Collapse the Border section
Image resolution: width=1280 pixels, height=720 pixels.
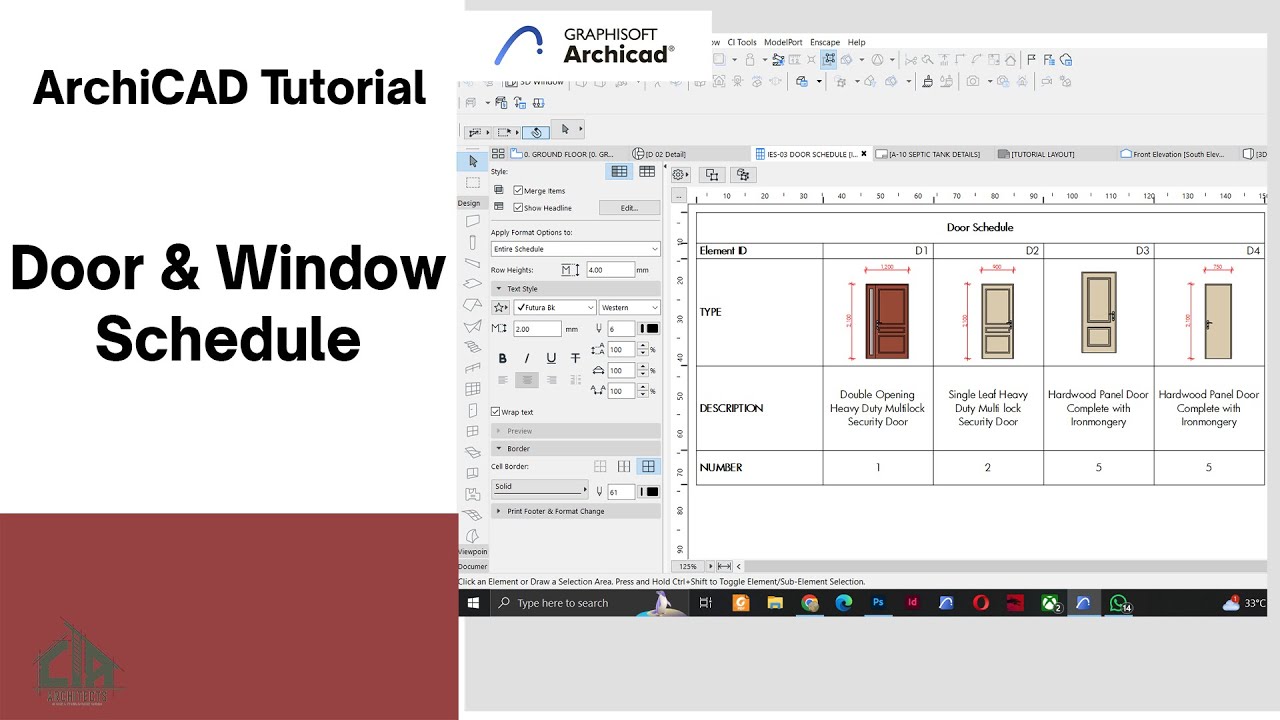coord(575,449)
